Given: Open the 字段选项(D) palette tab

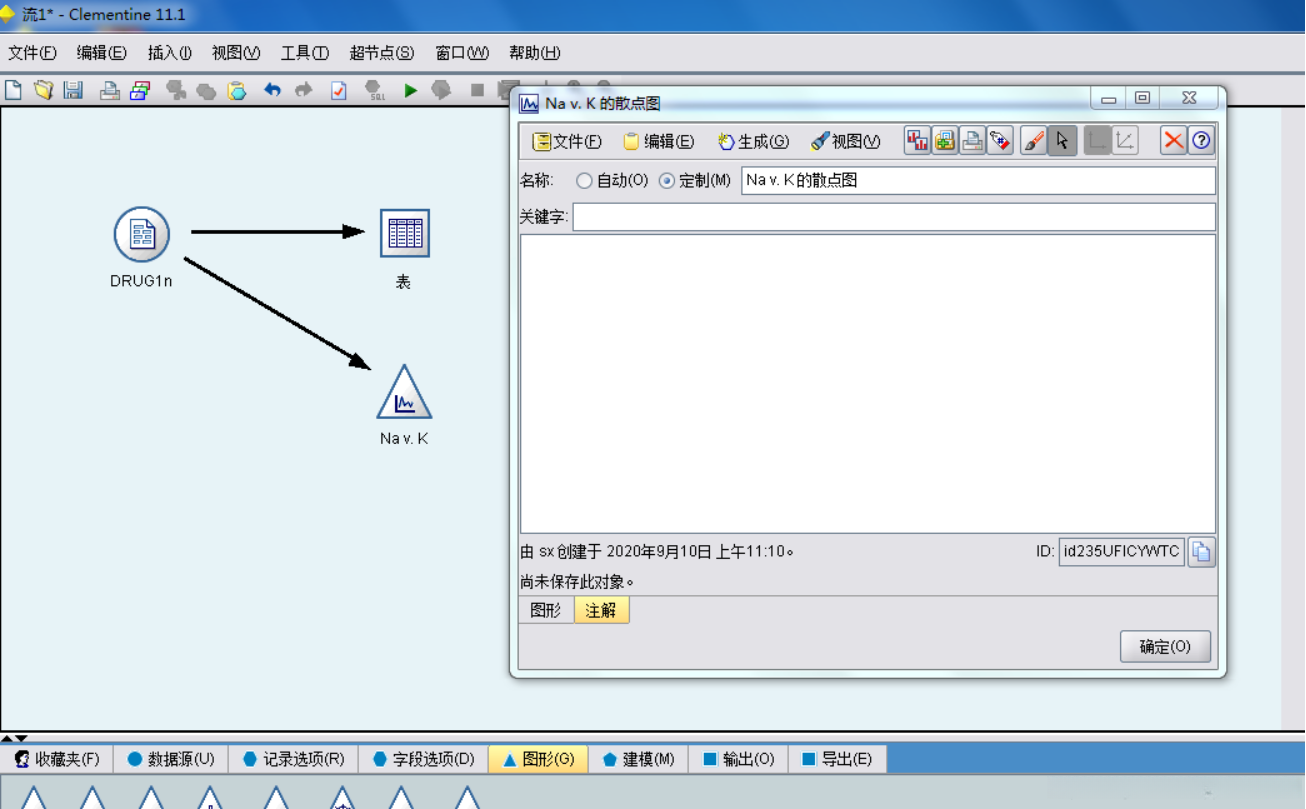Looking at the screenshot, I should pyautogui.click(x=423, y=759).
